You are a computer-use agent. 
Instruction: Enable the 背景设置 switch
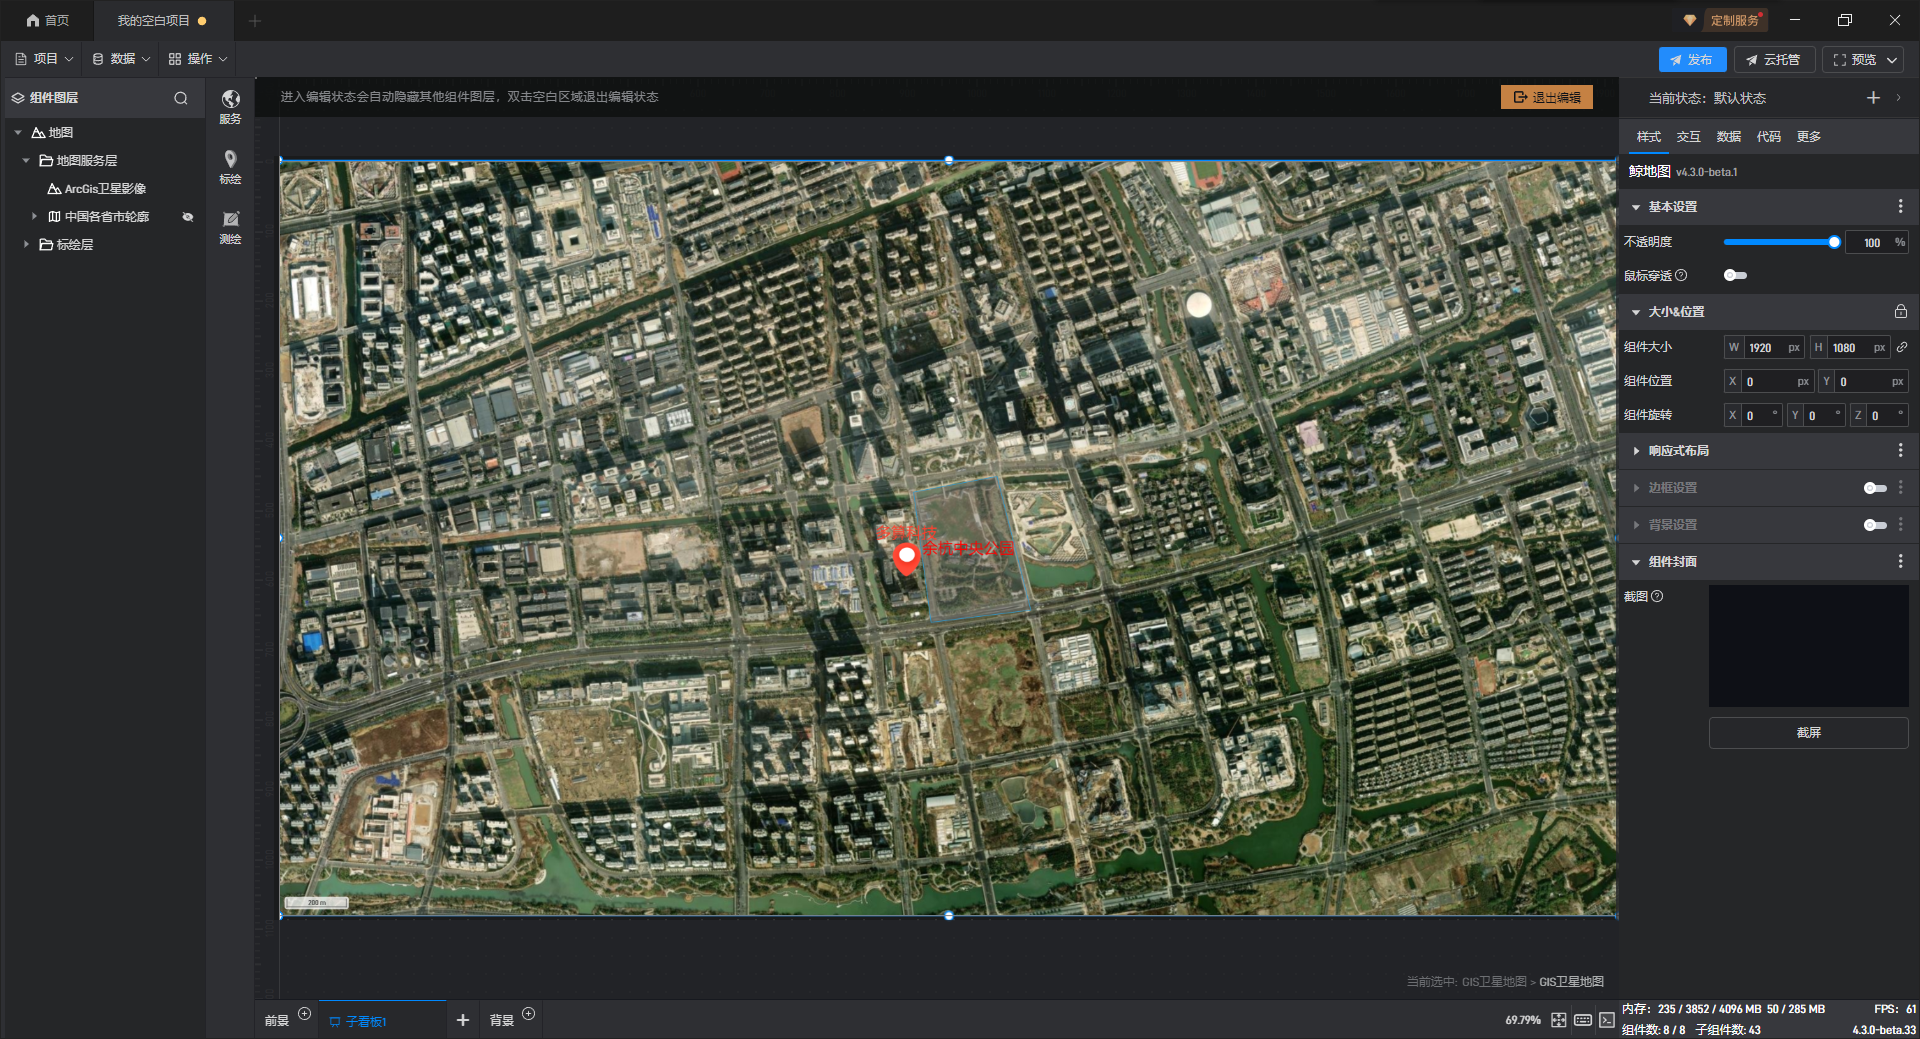pyautogui.click(x=1875, y=525)
